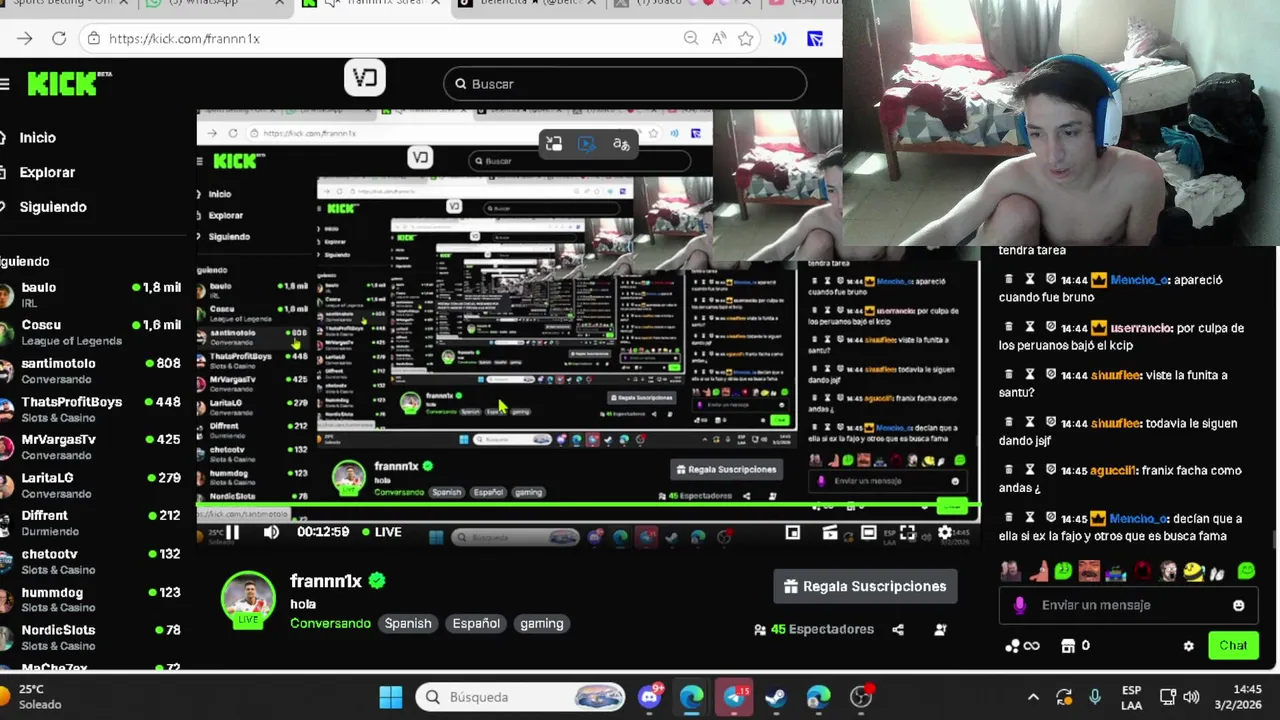The width and height of the screenshot is (1280, 720).
Task: Zoom out icon in address bar
Action: tap(691, 38)
